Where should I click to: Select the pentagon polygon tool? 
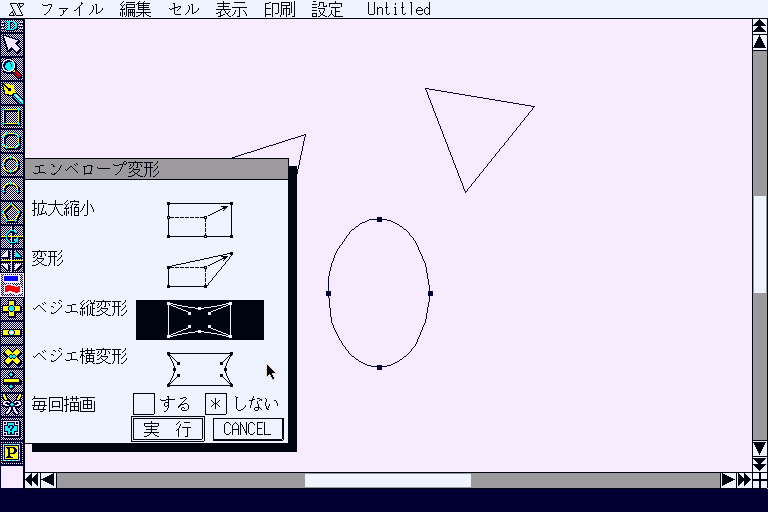(x=12, y=213)
